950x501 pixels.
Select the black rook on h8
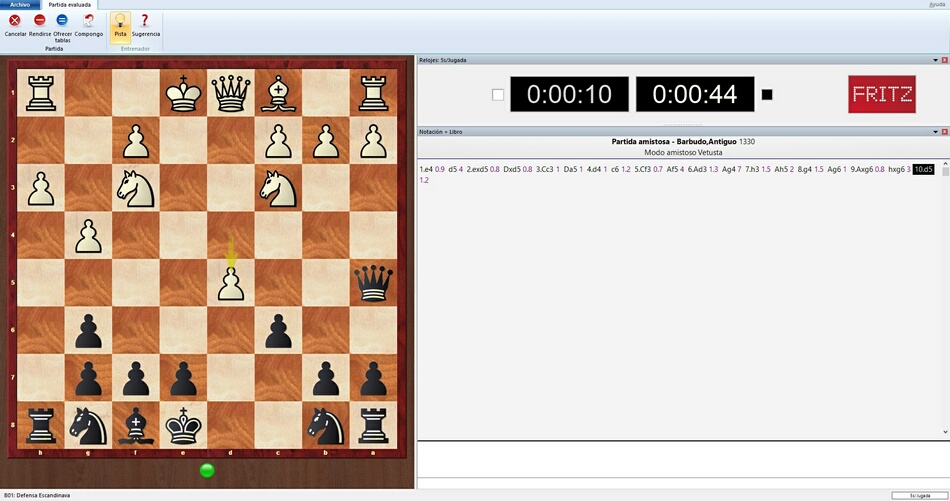(41, 425)
